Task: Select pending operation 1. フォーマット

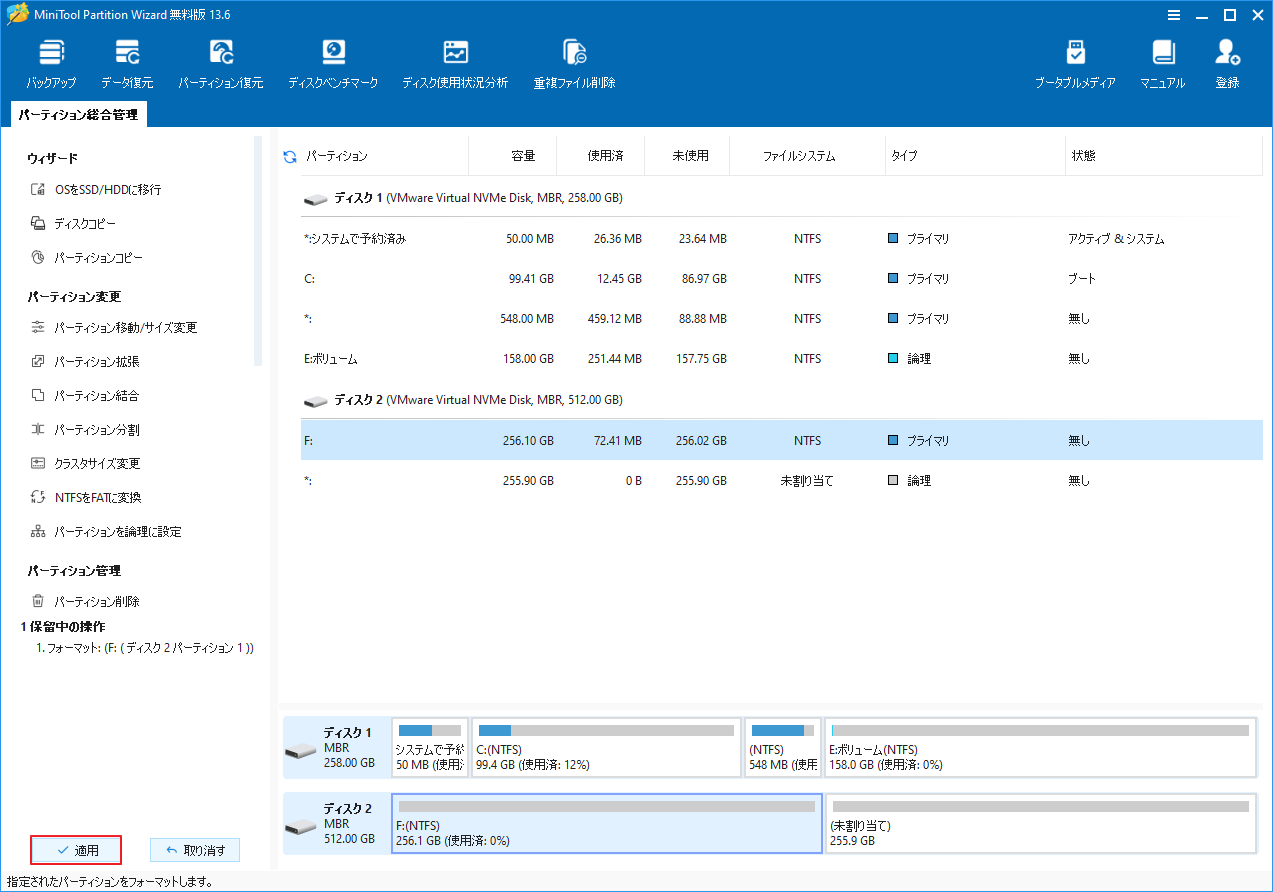Action: coord(145,648)
